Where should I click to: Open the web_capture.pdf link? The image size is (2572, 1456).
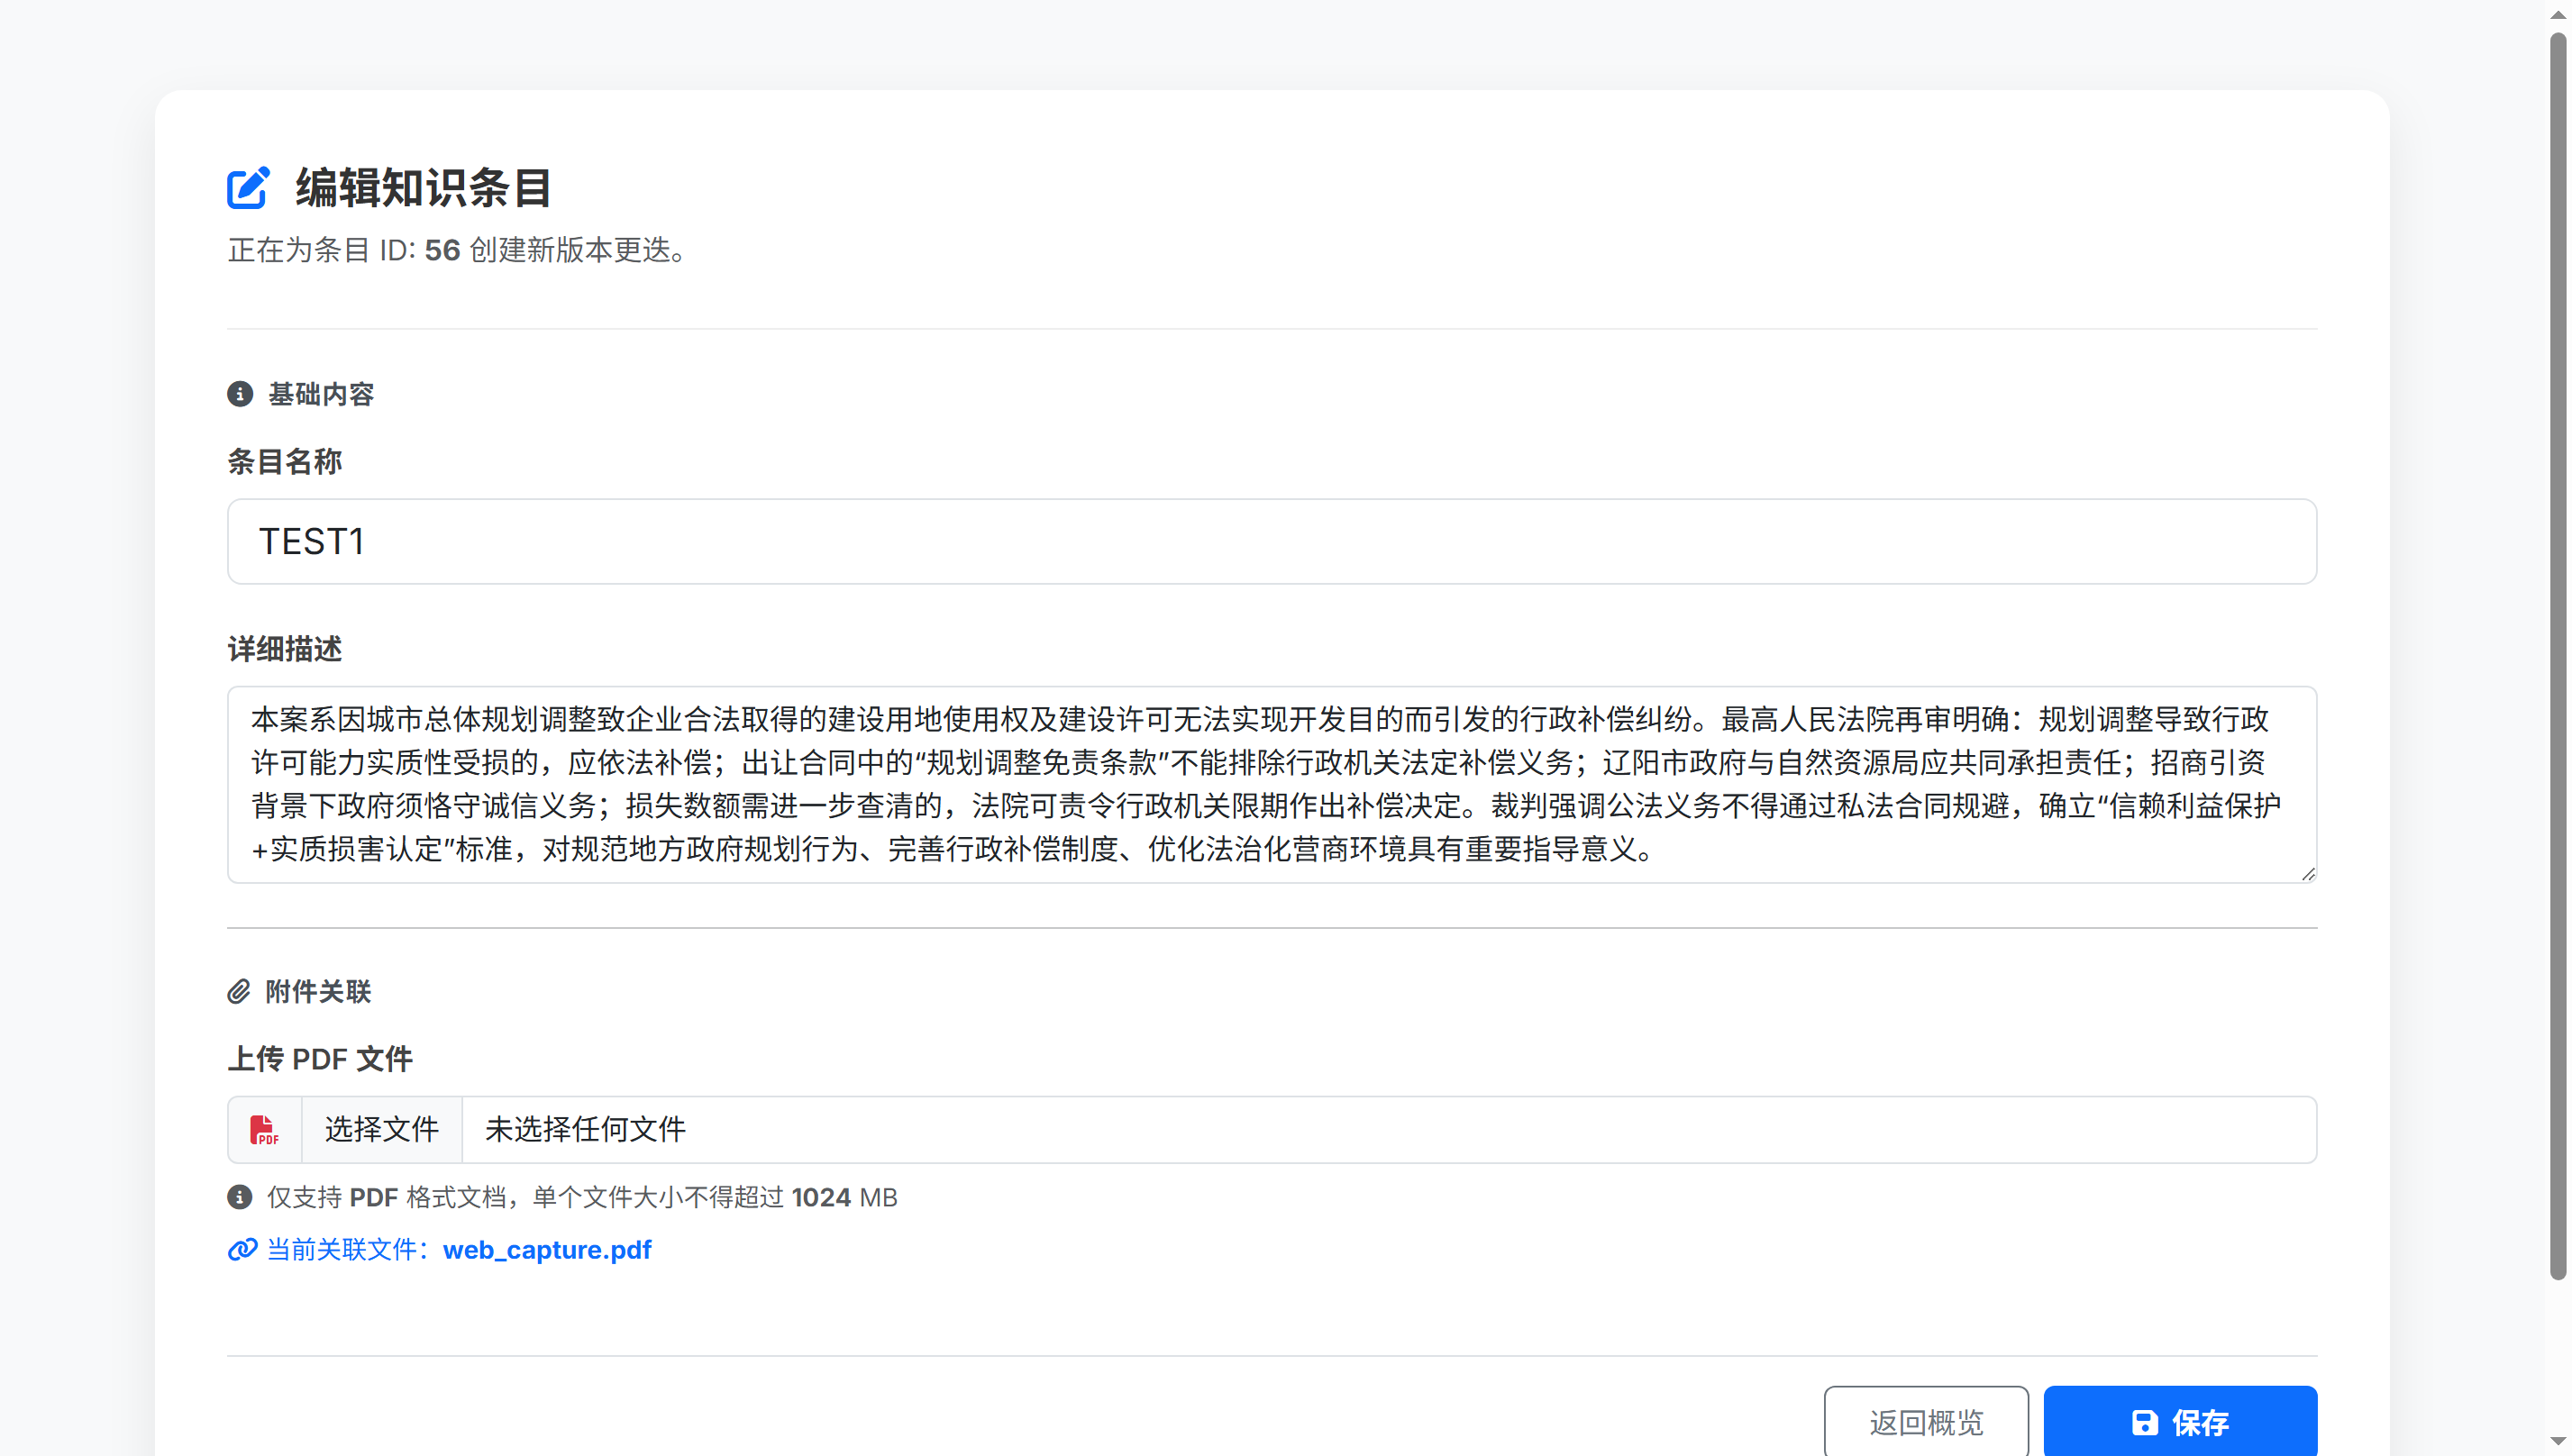(546, 1250)
